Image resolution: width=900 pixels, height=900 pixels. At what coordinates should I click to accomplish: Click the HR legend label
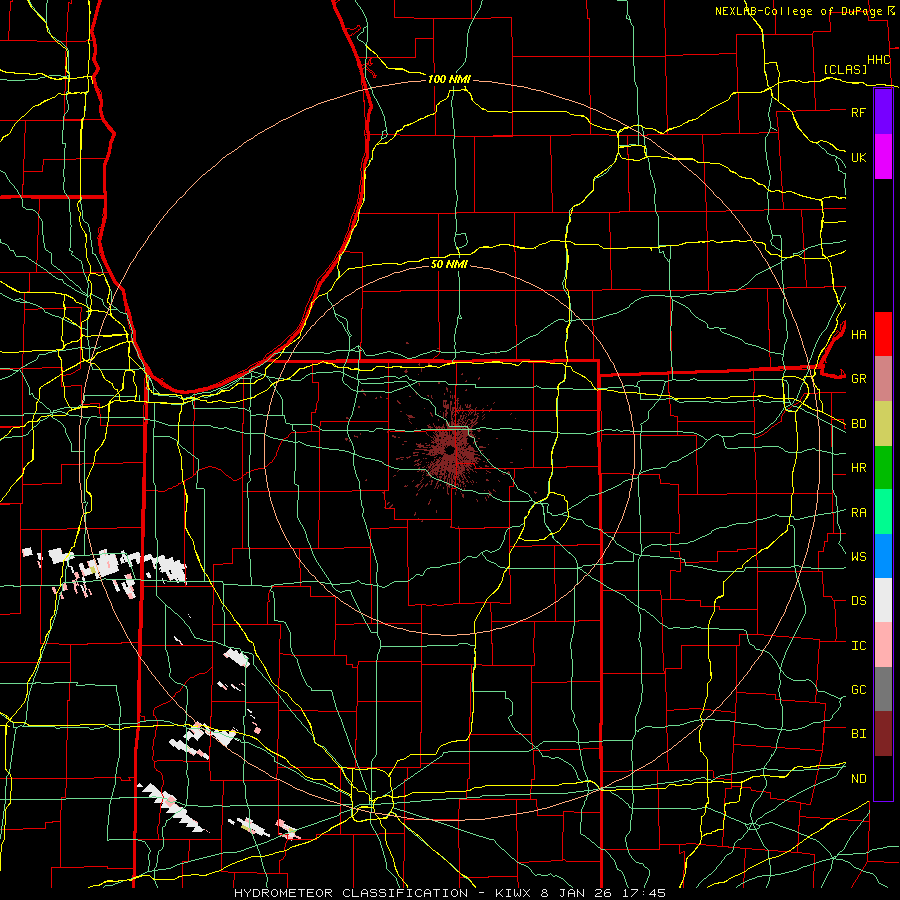point(859,468)
